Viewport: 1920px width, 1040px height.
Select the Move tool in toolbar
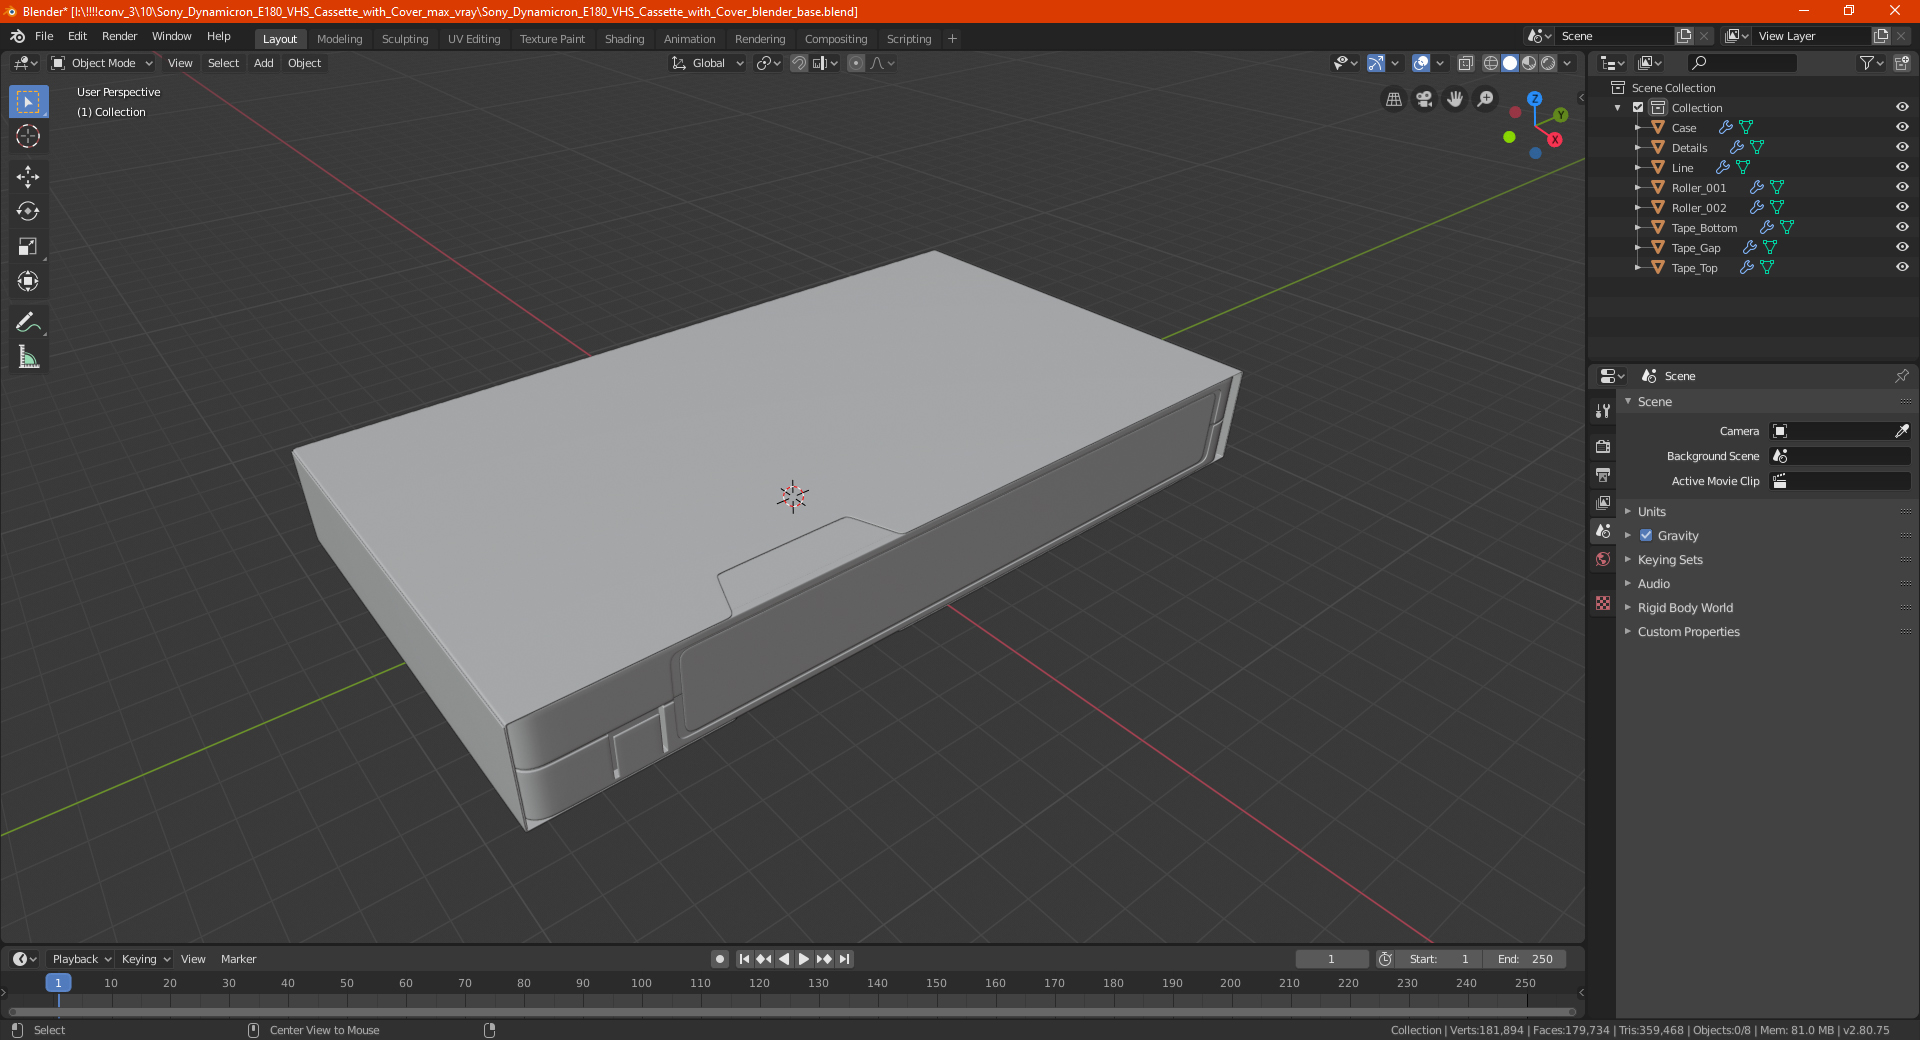click(28, 177)
